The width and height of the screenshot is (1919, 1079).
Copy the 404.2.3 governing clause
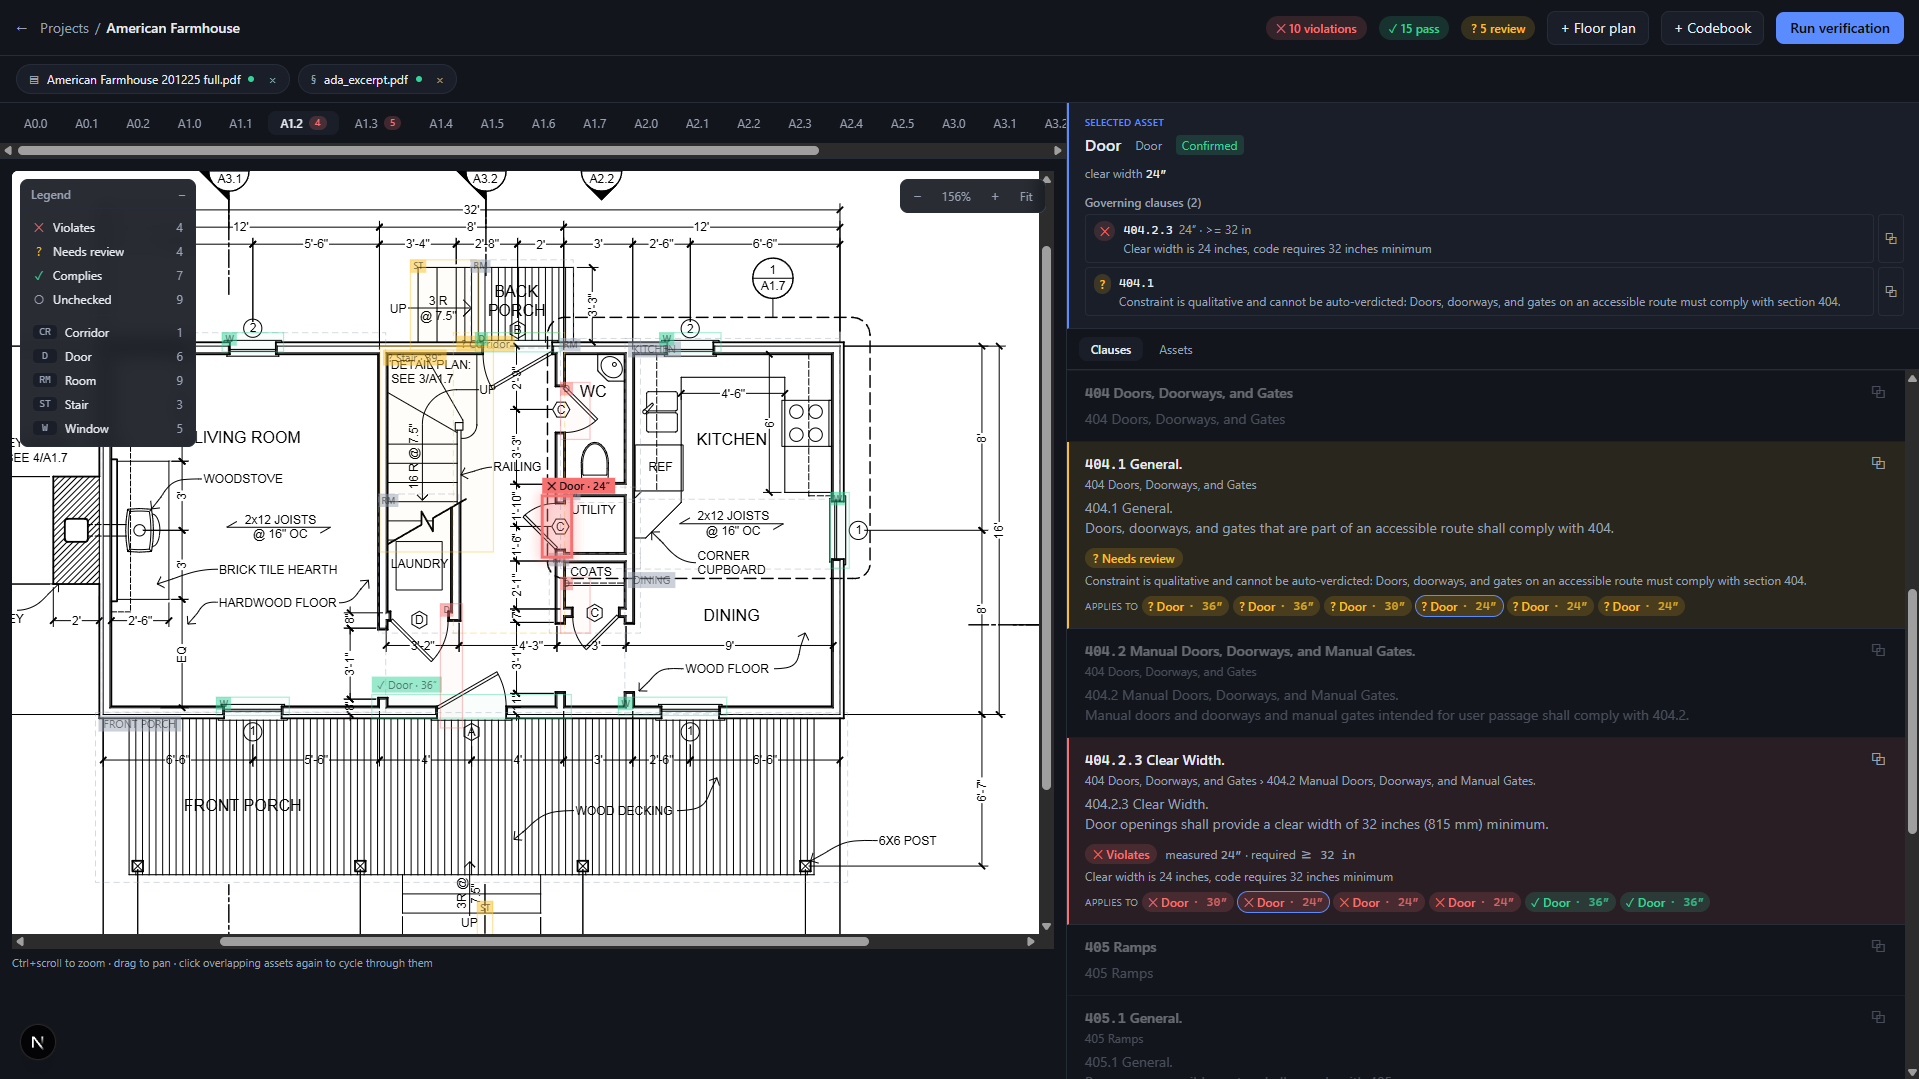click(1891, 238)
